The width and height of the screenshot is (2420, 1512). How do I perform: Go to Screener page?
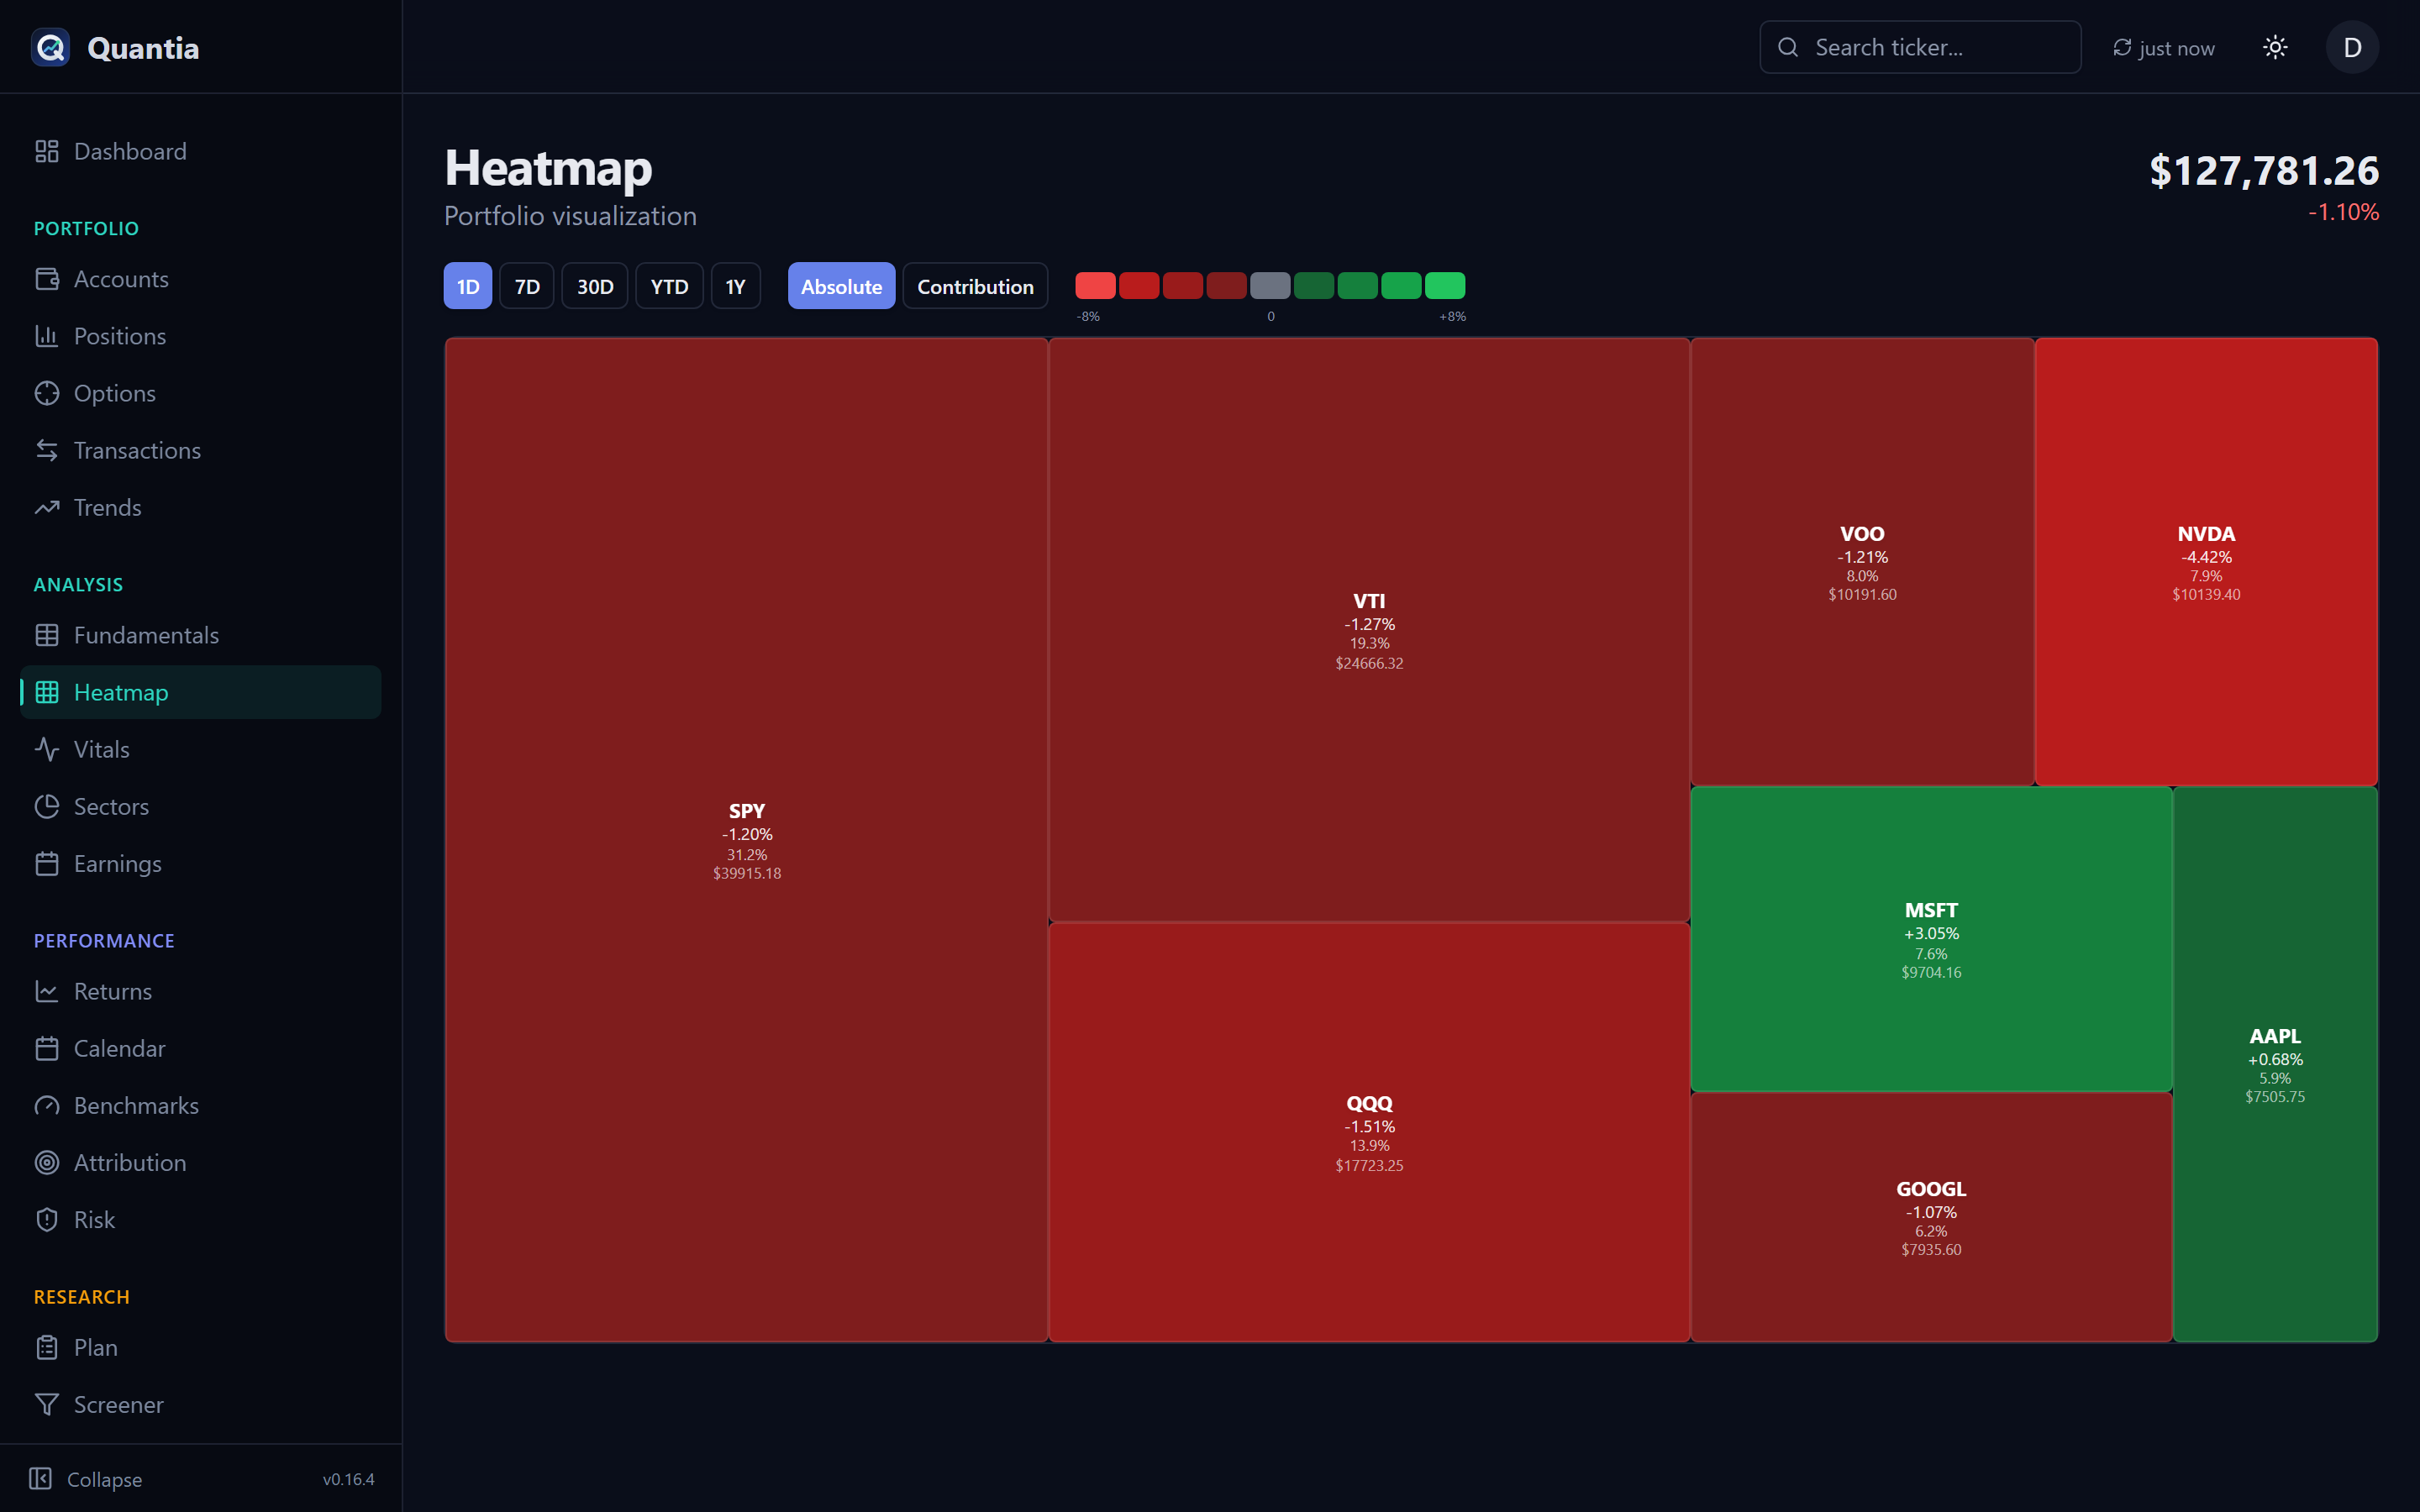click(x=200, y=1404)
